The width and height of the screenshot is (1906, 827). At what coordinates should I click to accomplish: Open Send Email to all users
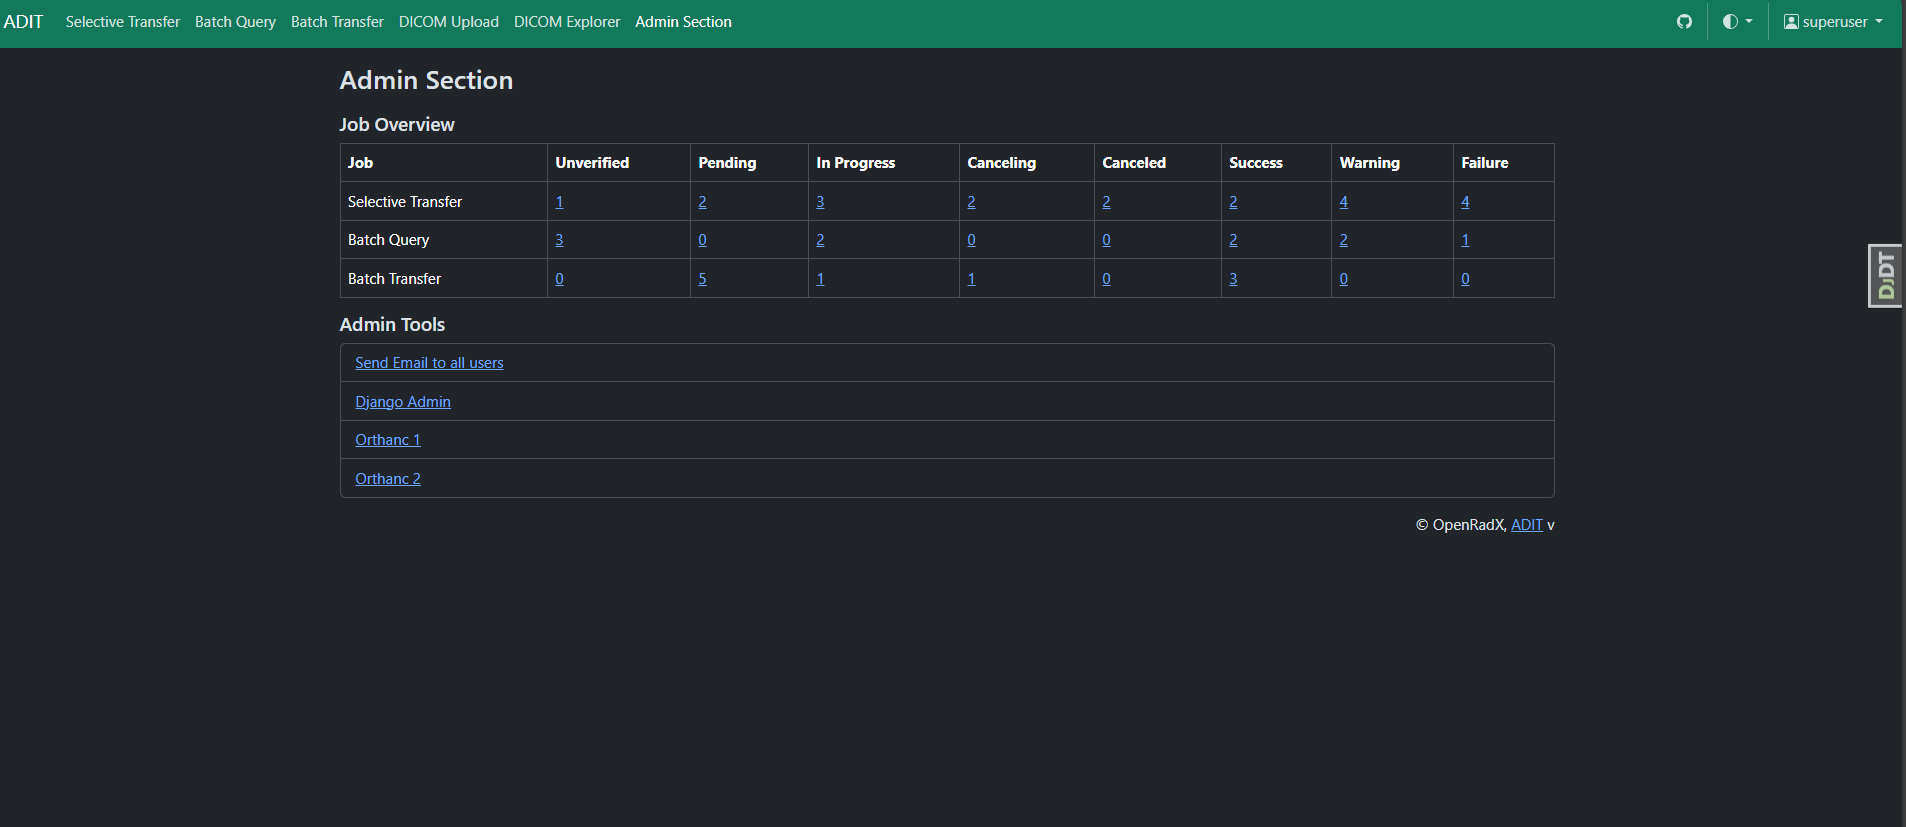pyautogui.click(x=429, y=362)
